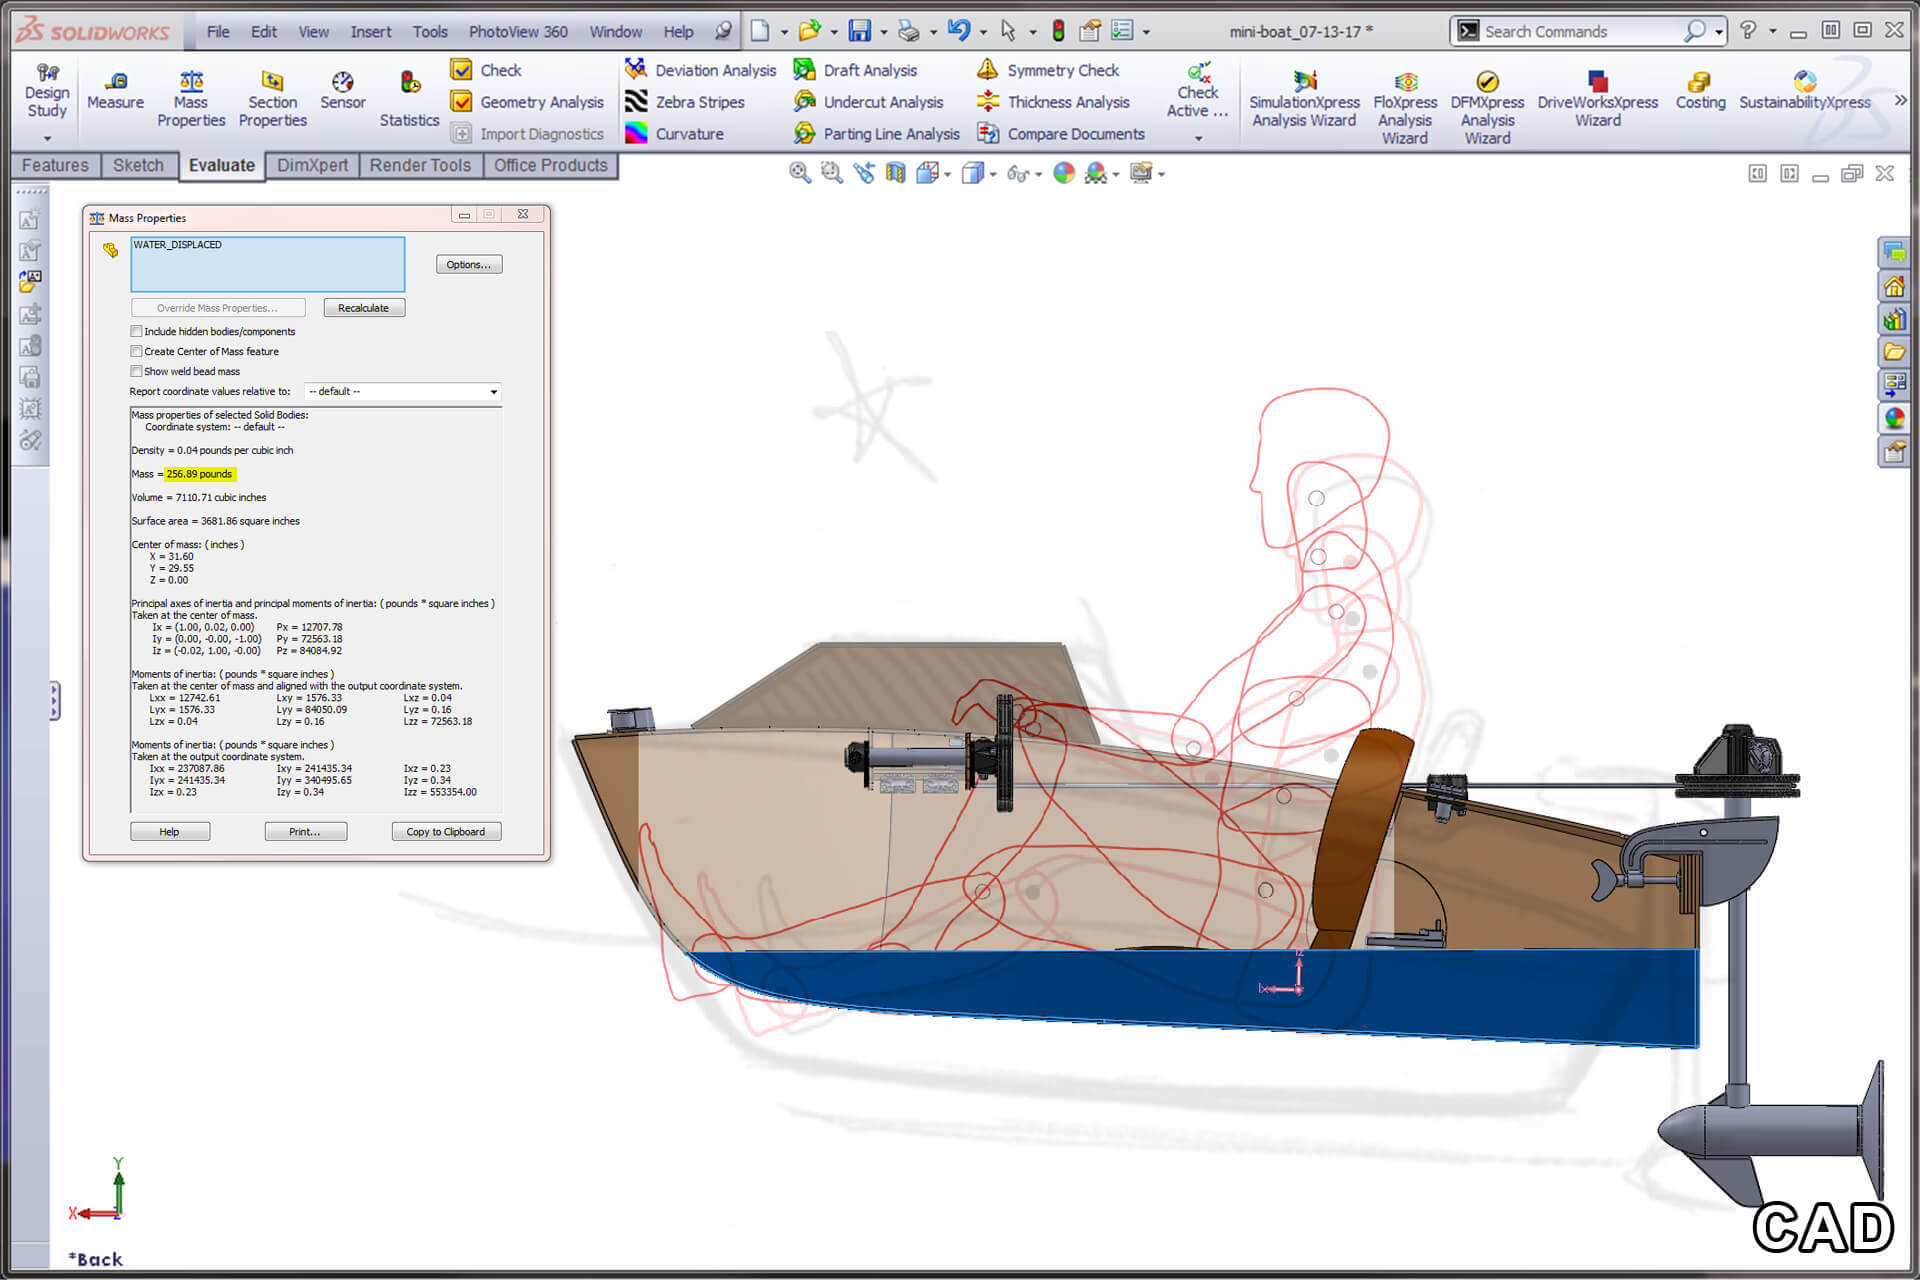Open Draft Analysis tool
This screenshot has height=1280, width=1920.
[x=869, y=71]
